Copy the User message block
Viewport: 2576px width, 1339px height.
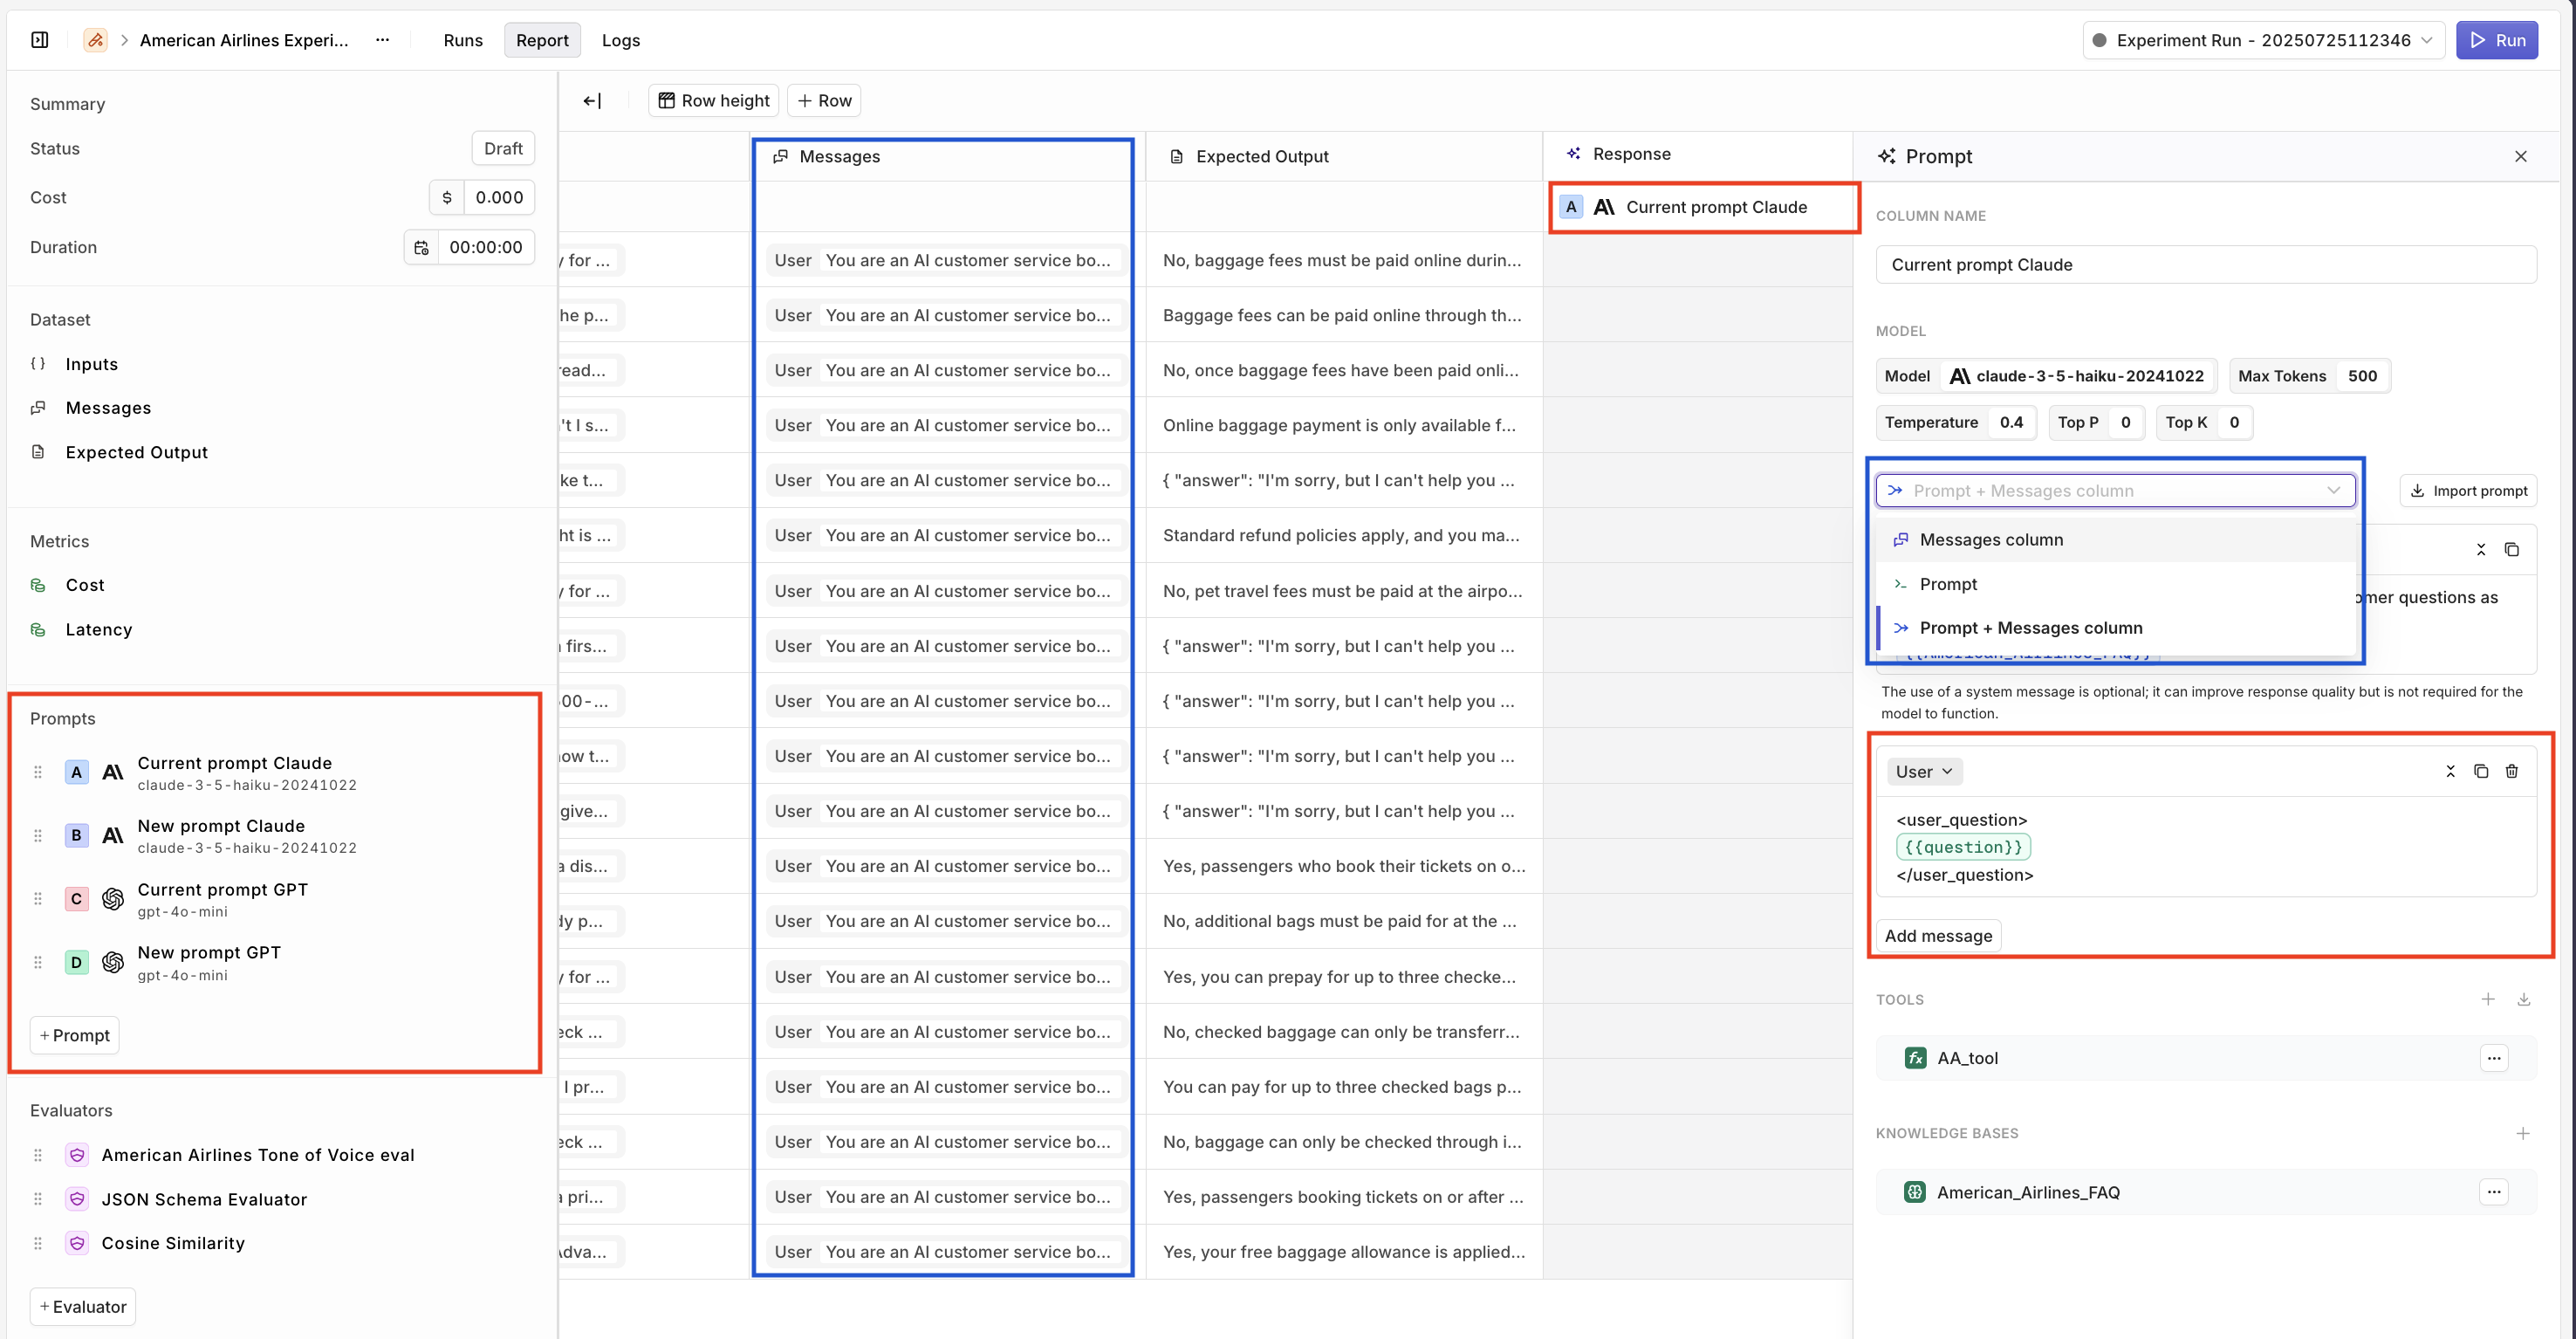(x=2481, y=771)
